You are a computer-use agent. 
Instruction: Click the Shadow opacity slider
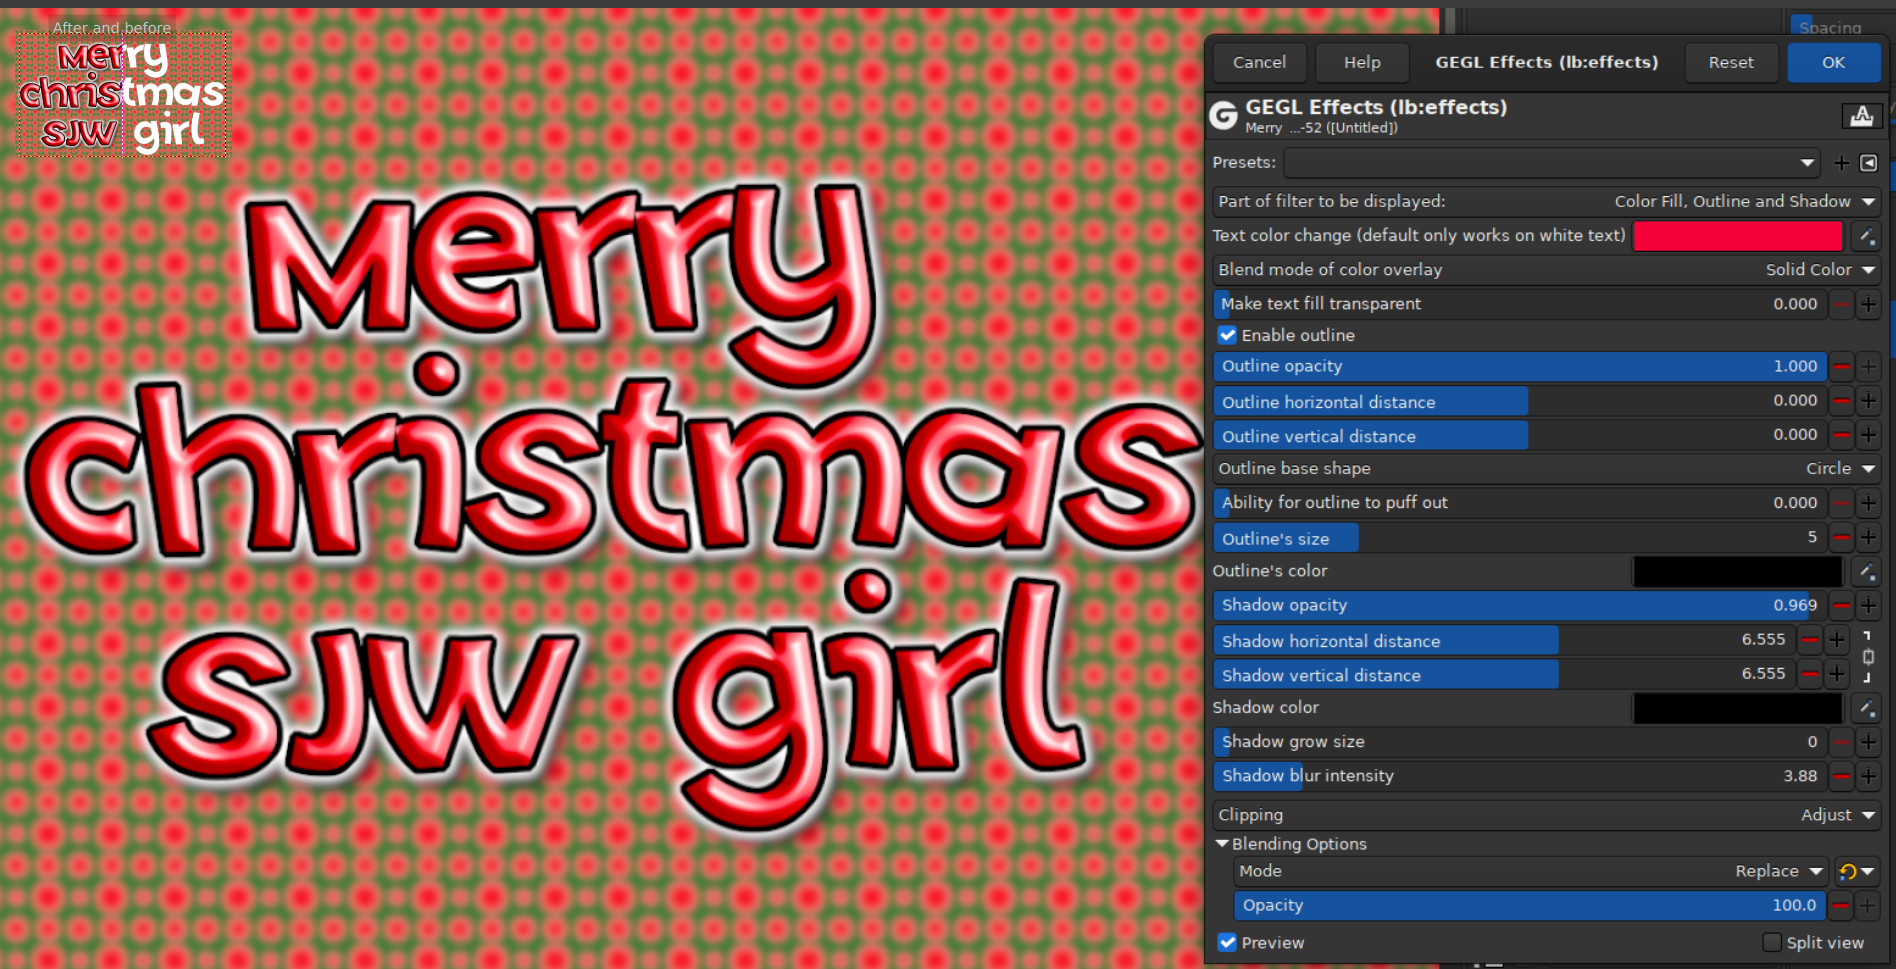[x=1520, y=606]
